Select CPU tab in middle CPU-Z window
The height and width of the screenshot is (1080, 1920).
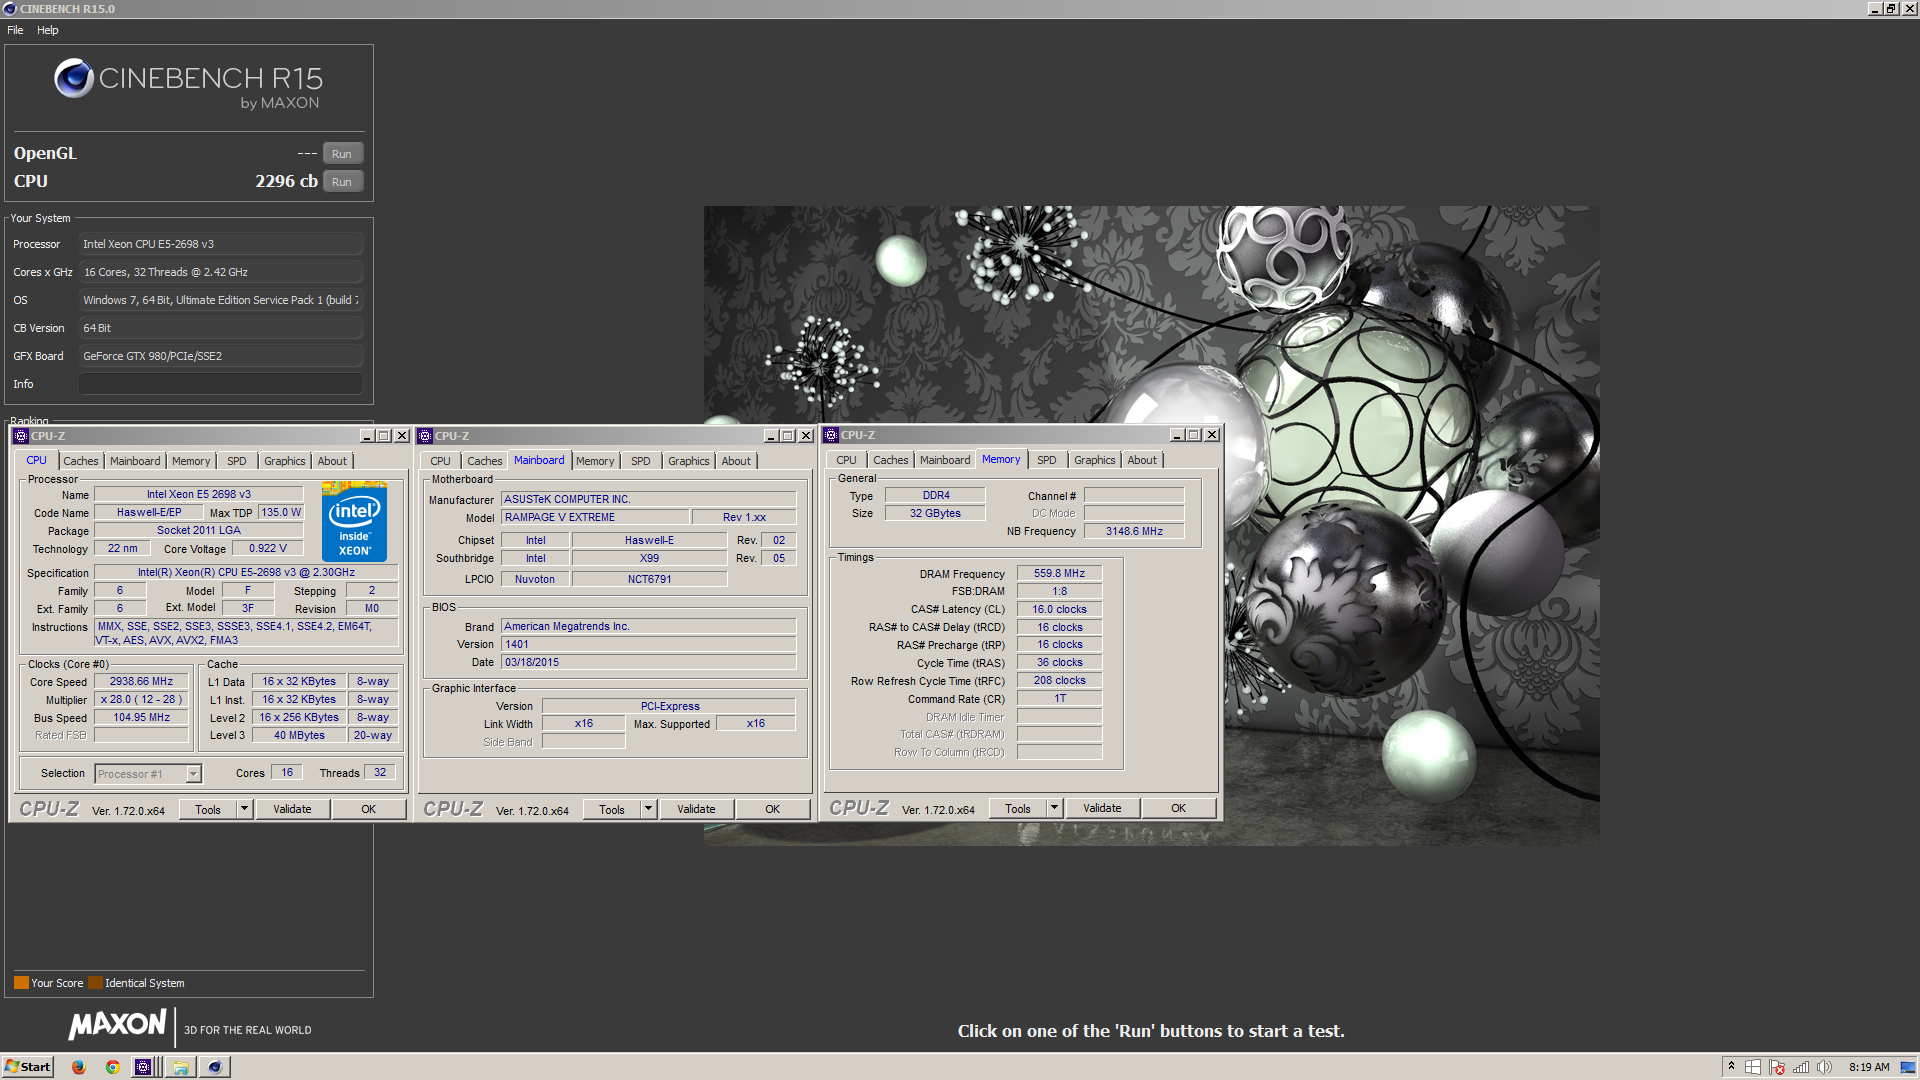440,461
